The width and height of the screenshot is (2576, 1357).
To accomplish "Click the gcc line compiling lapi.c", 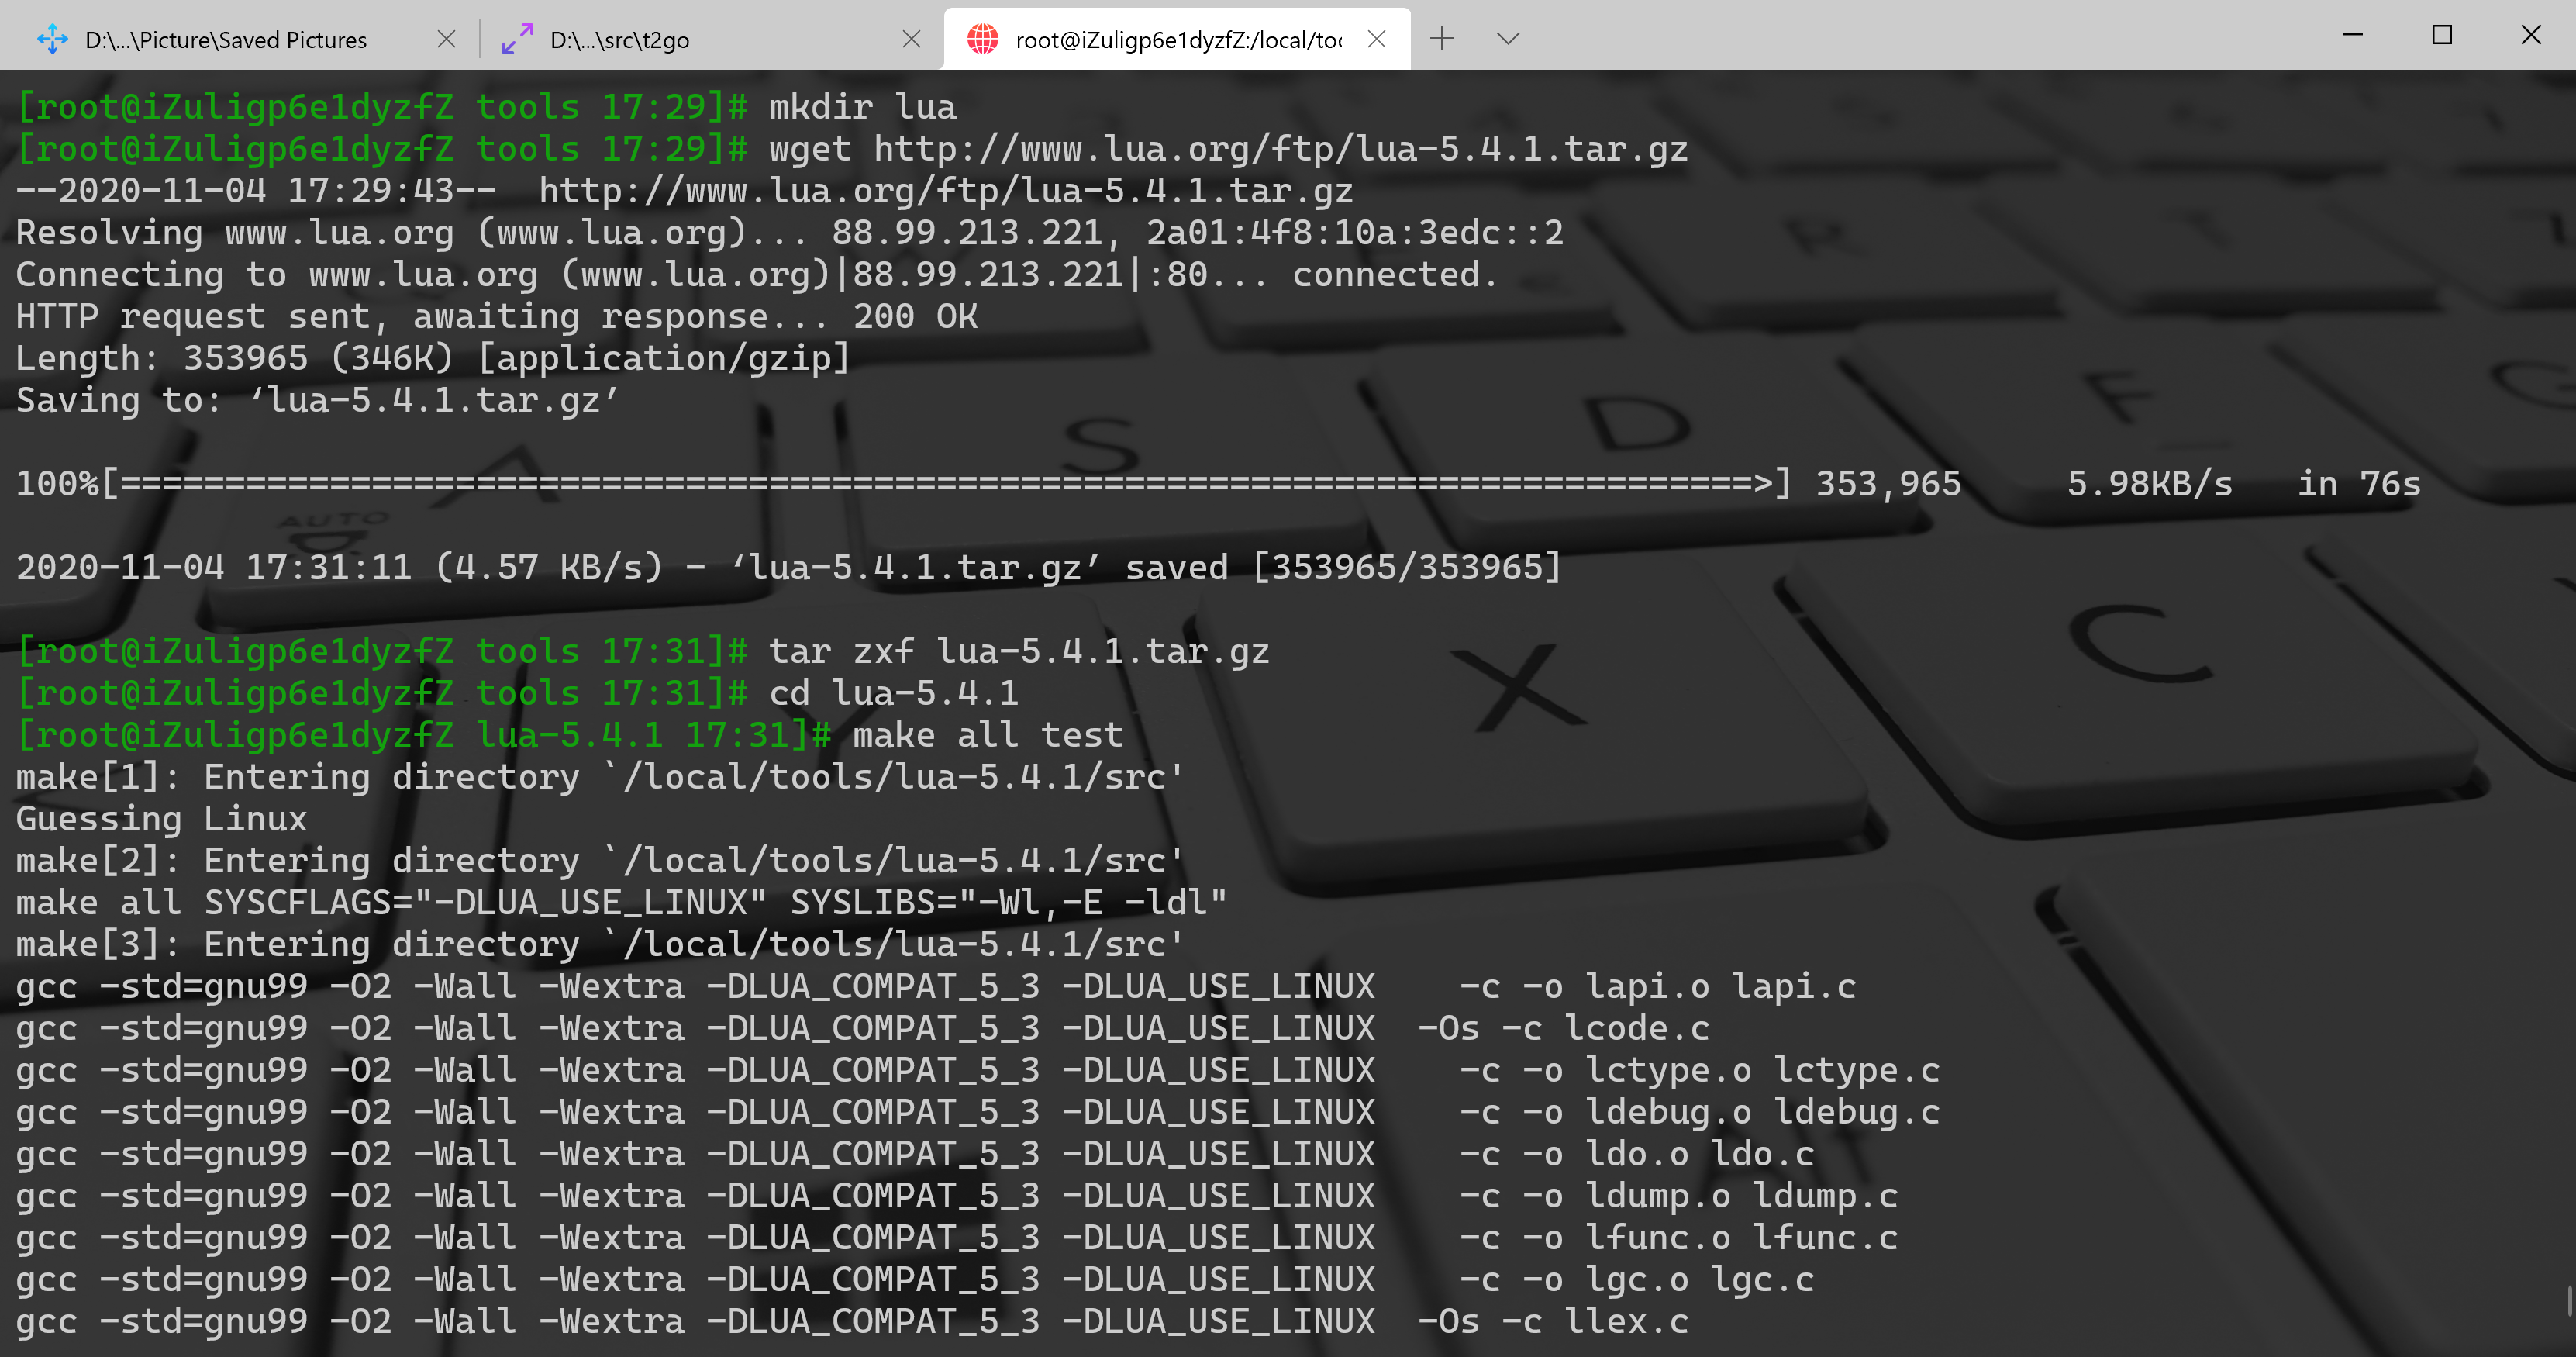I will tap(935, 987).
